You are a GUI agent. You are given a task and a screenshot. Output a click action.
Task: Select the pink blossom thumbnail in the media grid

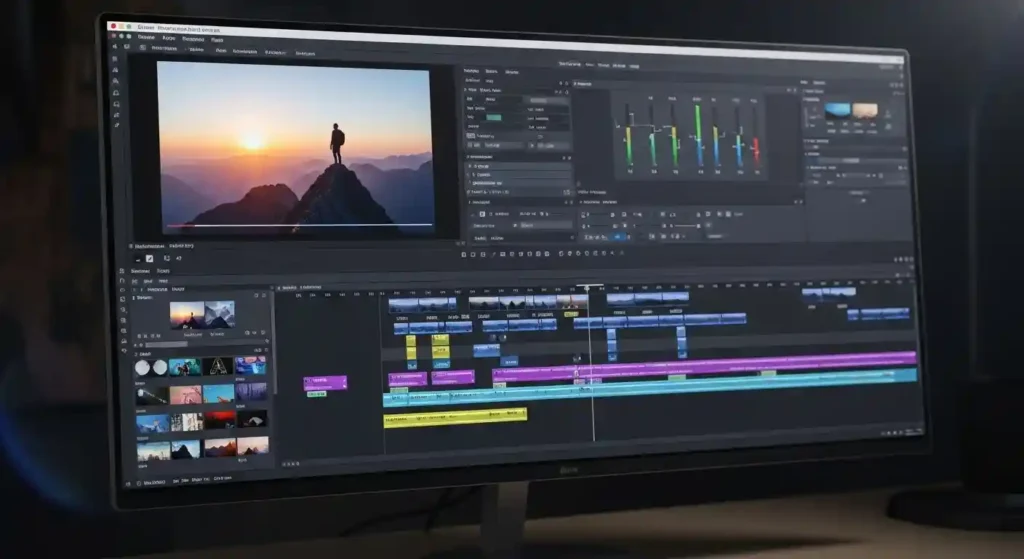pos(185,395)
